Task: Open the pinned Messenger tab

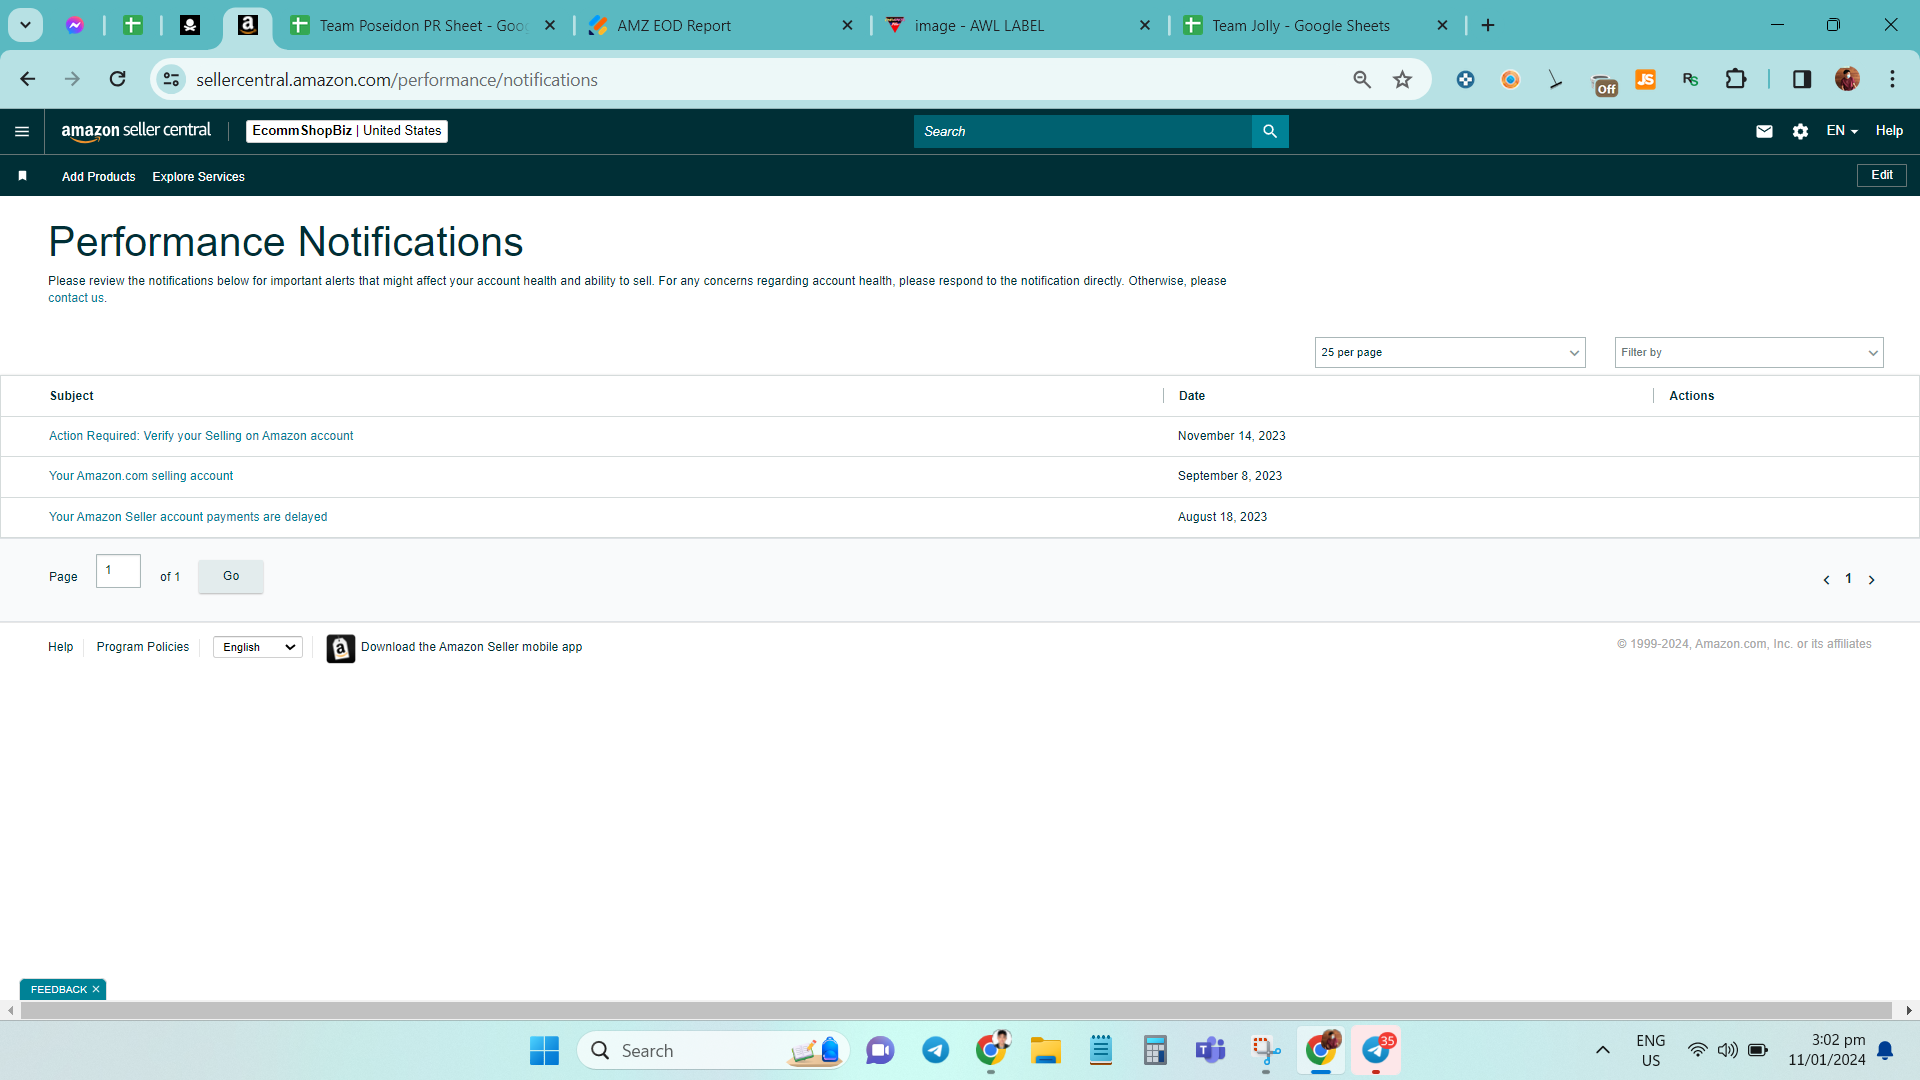Action: [75, 25]
